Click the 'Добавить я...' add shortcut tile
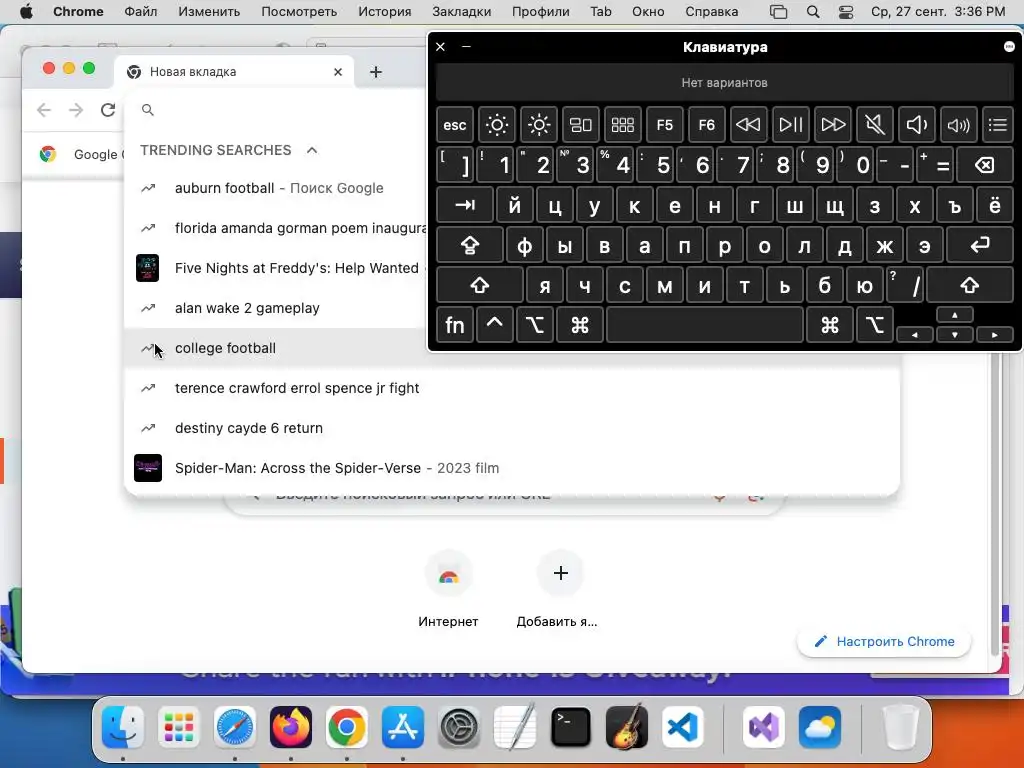This screenshot has height=768, width=1024. [x=557, y=590]
